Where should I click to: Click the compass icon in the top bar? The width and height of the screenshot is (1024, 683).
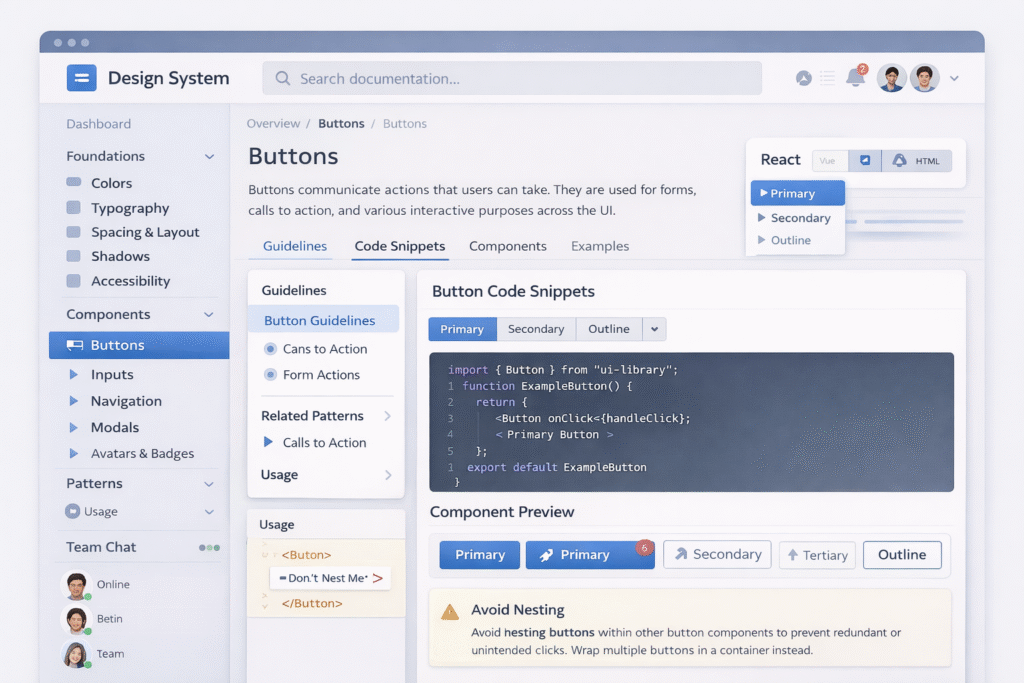pos(804,78)
